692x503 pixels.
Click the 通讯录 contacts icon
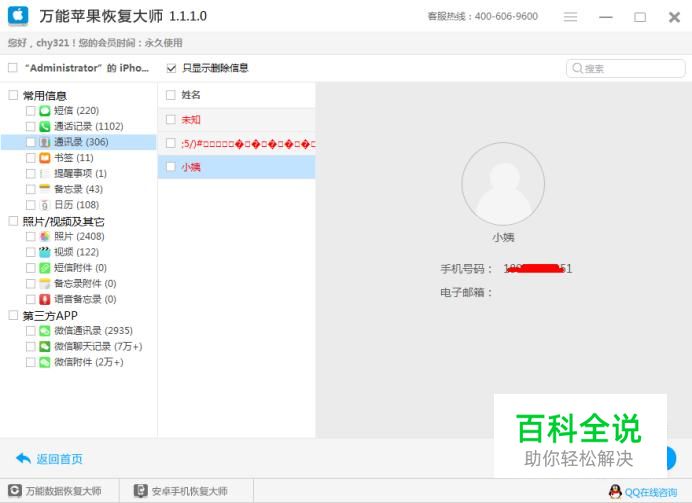(45, 142)
